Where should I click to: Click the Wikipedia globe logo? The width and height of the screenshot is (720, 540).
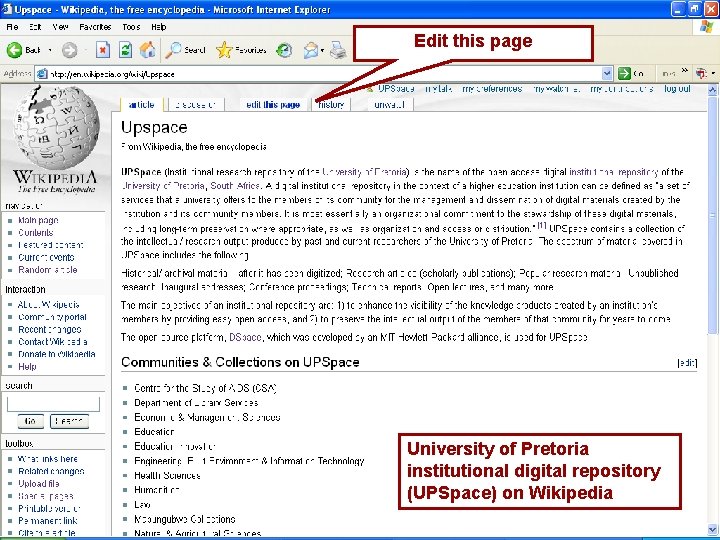pyautogui.click(x=56, y=129)
